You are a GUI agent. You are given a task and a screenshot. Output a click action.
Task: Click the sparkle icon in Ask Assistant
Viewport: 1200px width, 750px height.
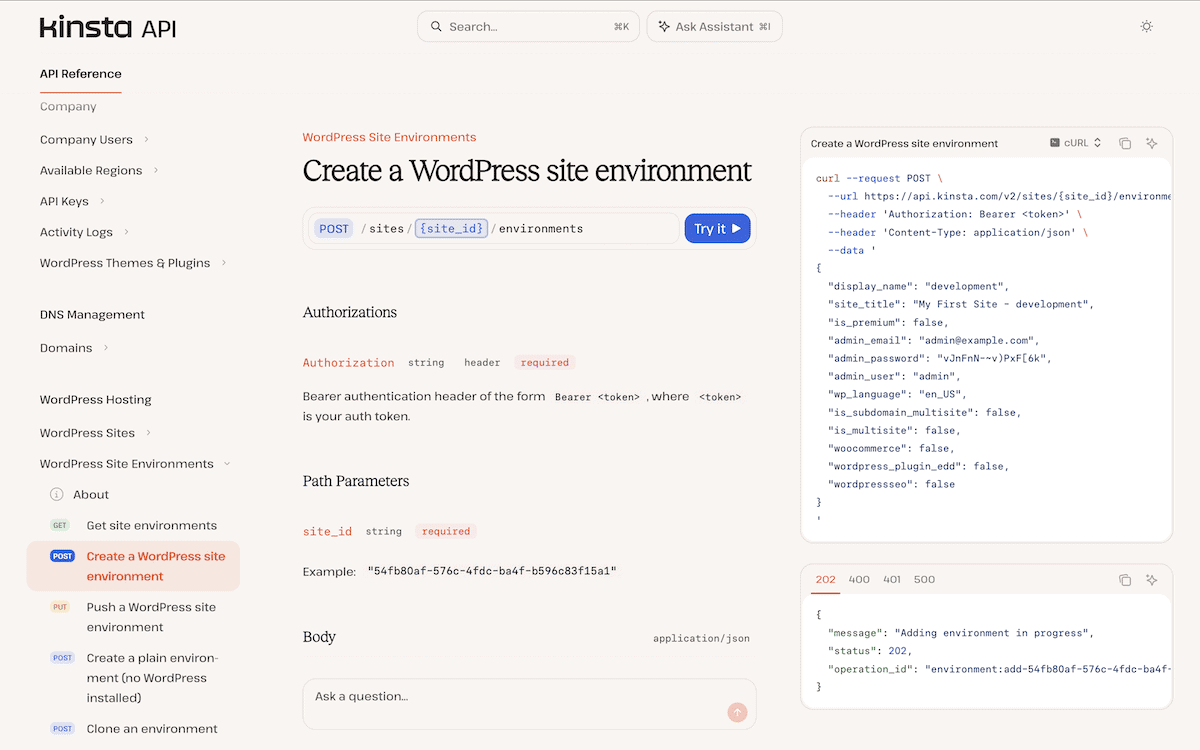(664, 27)
